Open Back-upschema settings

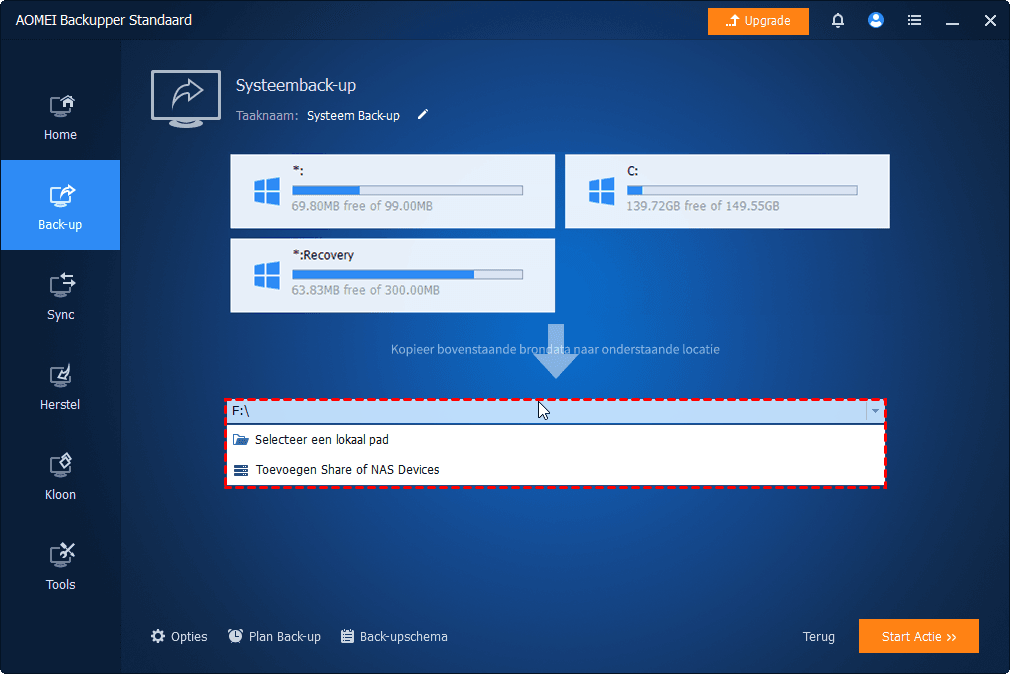[394, 637]
